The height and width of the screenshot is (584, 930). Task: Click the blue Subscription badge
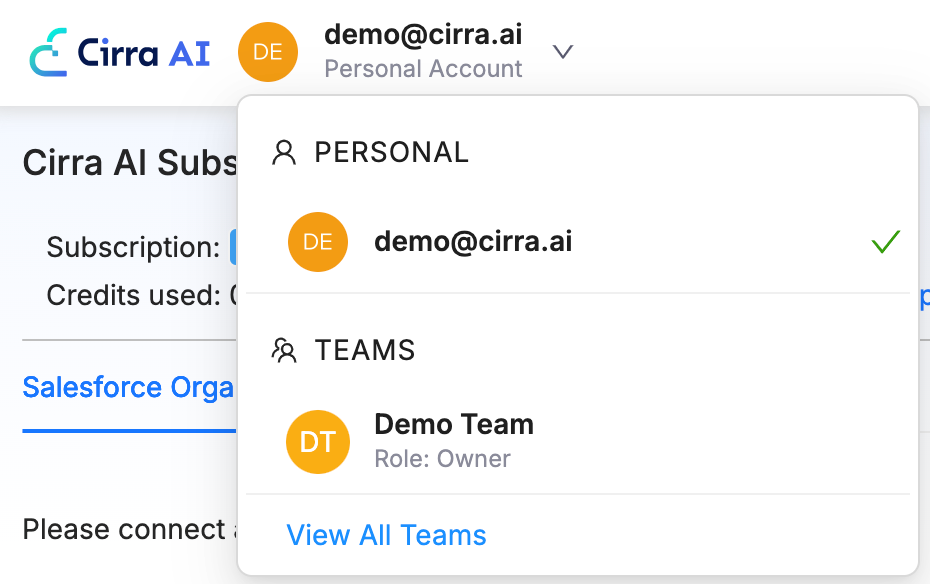233,247
